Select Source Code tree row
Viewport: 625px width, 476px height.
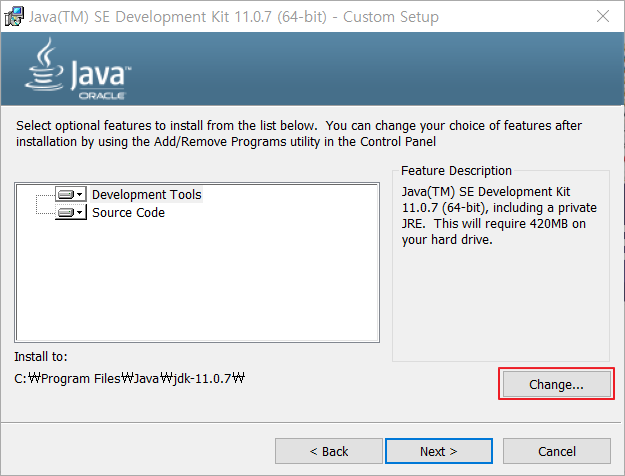[x=128, y=212]
